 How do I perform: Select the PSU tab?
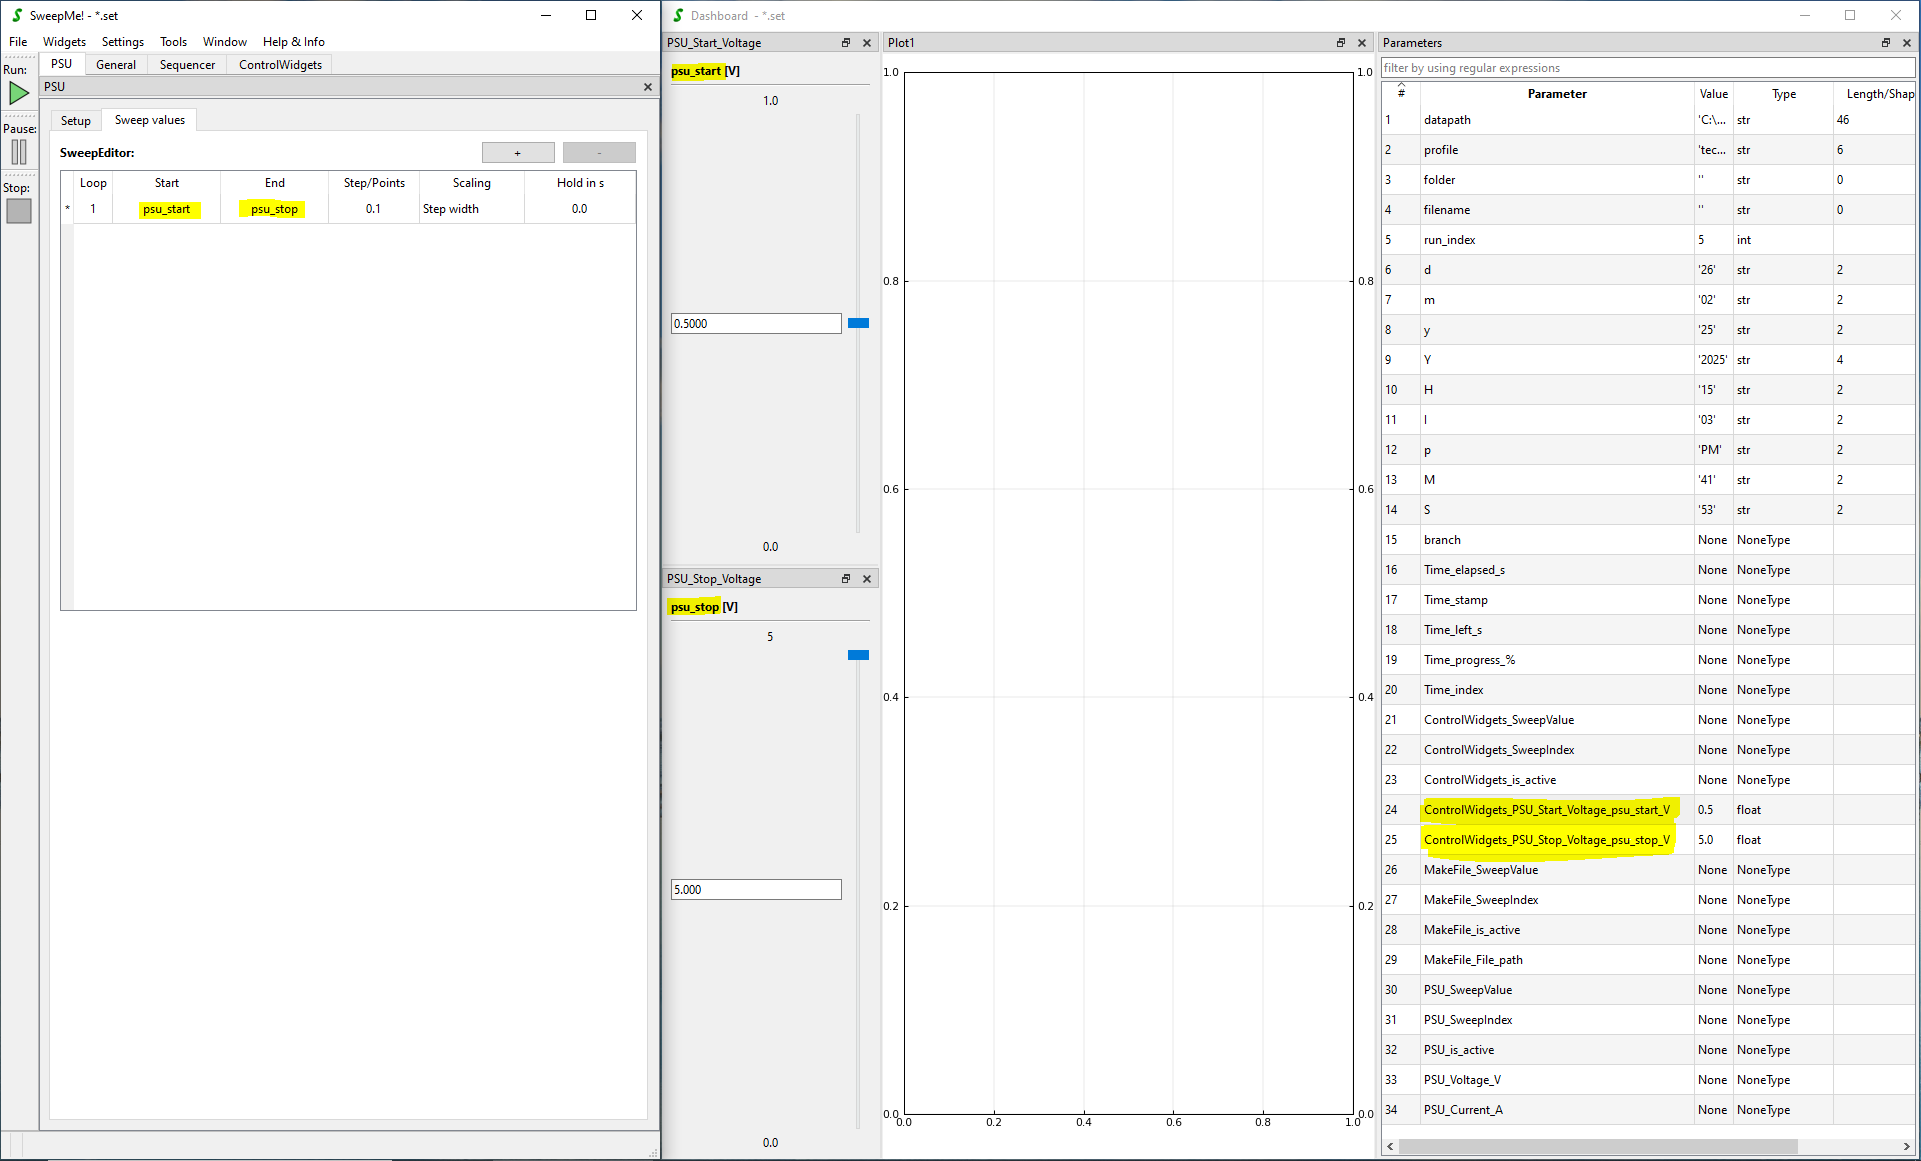point(62,64)
